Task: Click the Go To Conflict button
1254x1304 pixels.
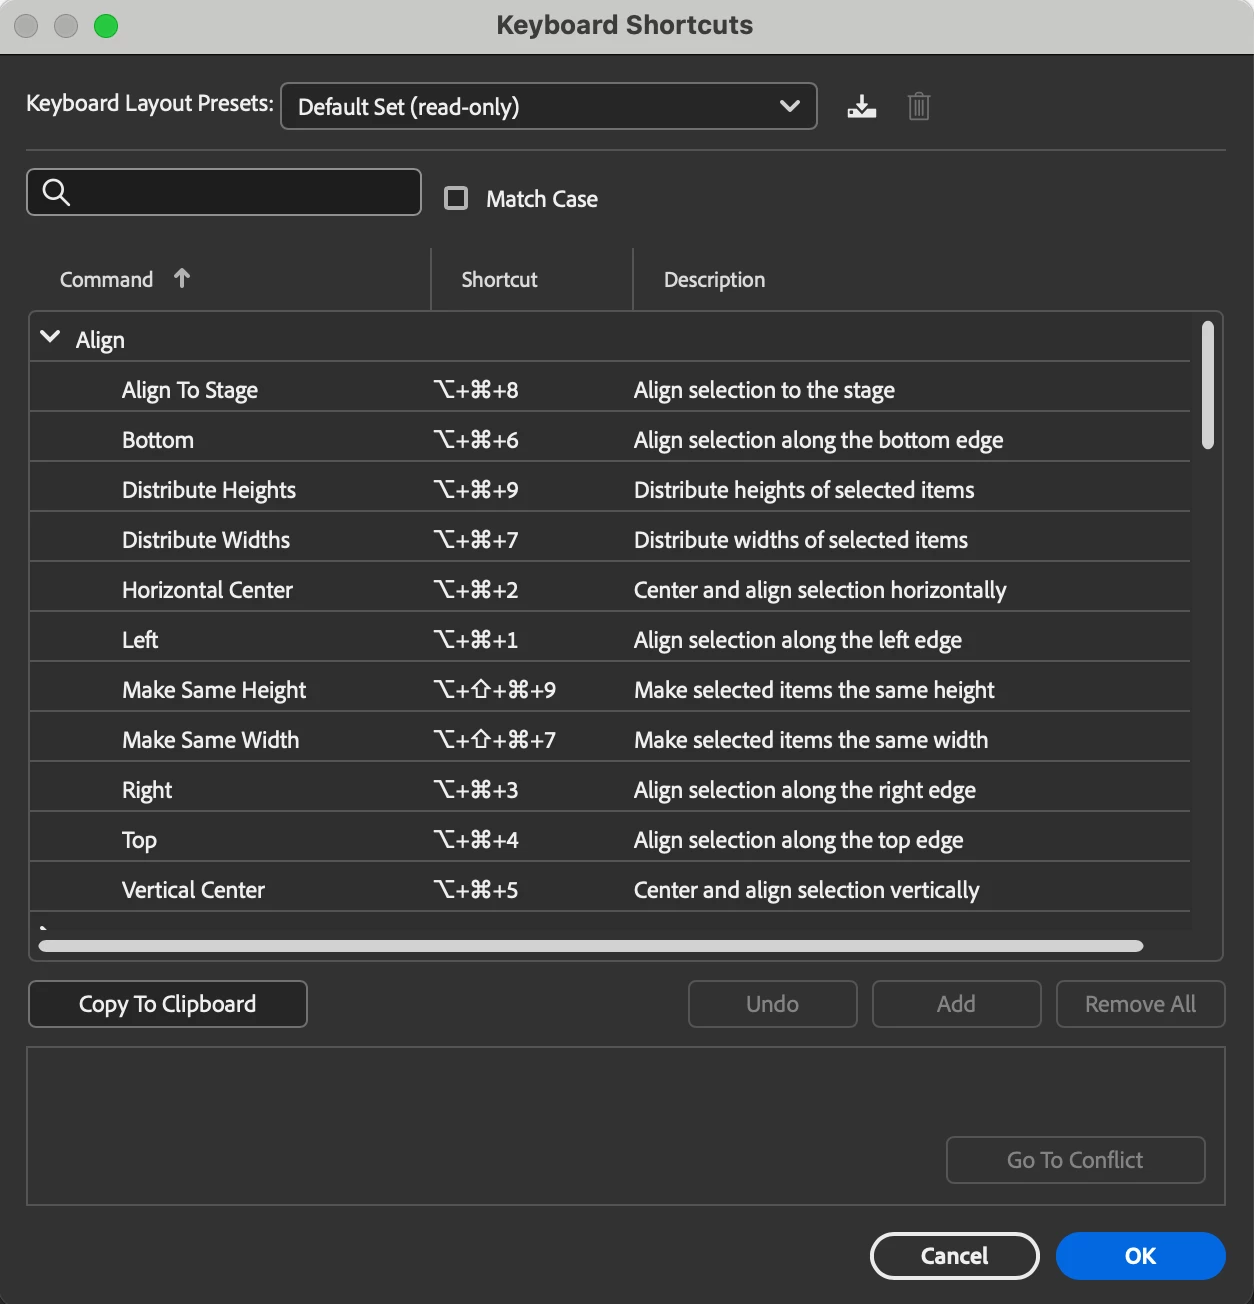Action: pyautogui.click(x=1075, y=1160)
